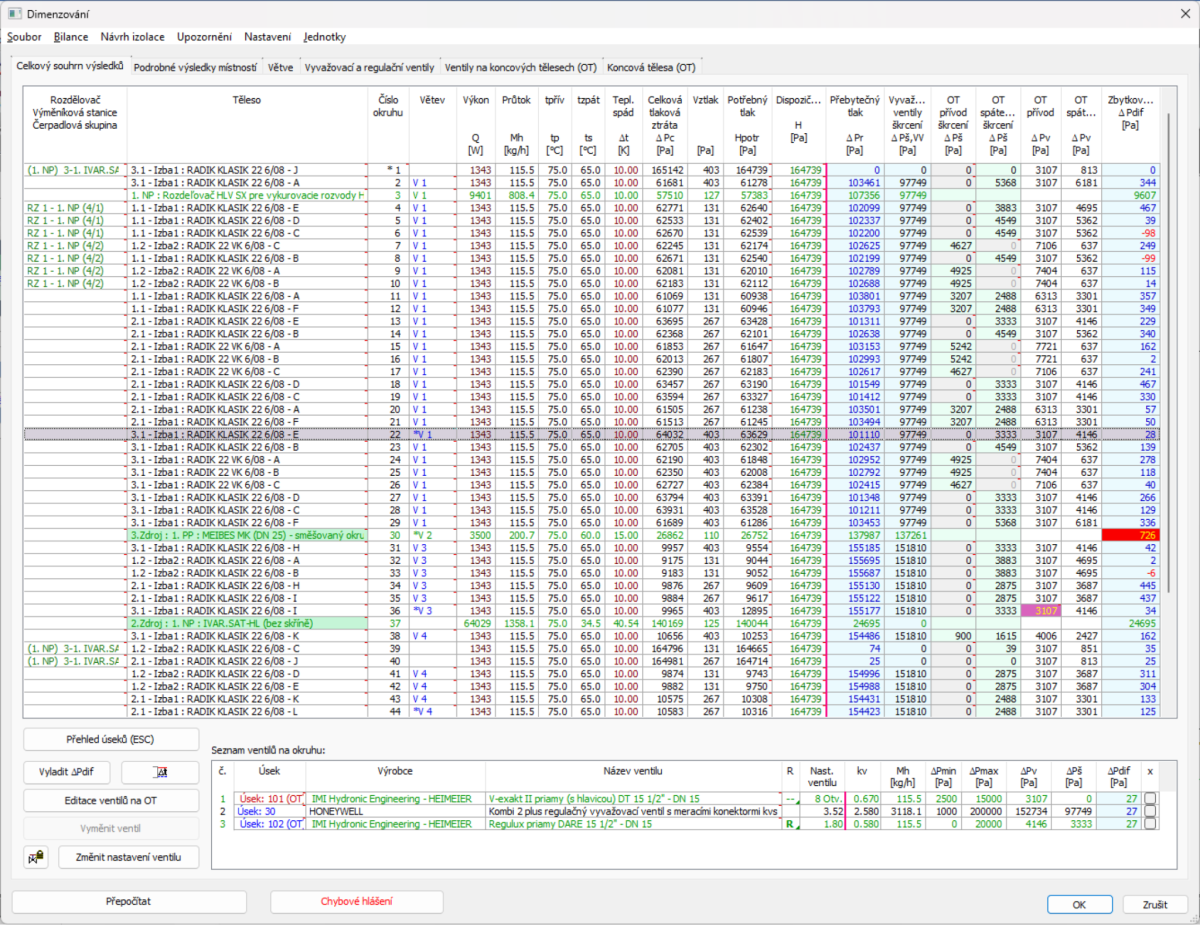Open the Návrh izolace menu
The width and height of the screenshot is (1200, 925).
click(x=133, y=37)
